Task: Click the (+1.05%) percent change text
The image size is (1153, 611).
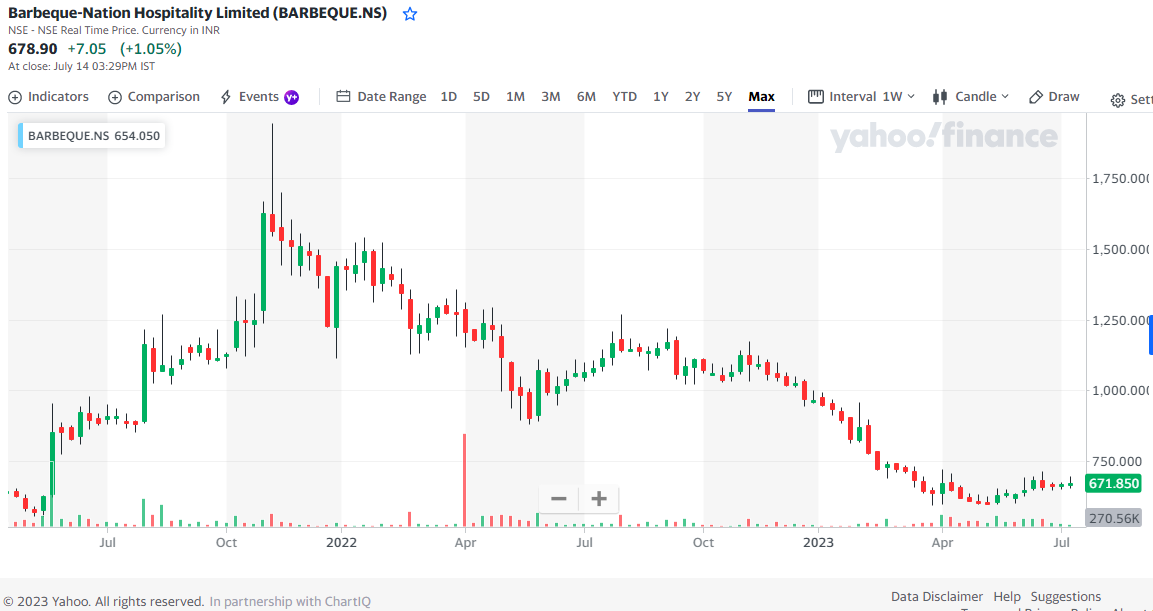Action: (151, 49)
